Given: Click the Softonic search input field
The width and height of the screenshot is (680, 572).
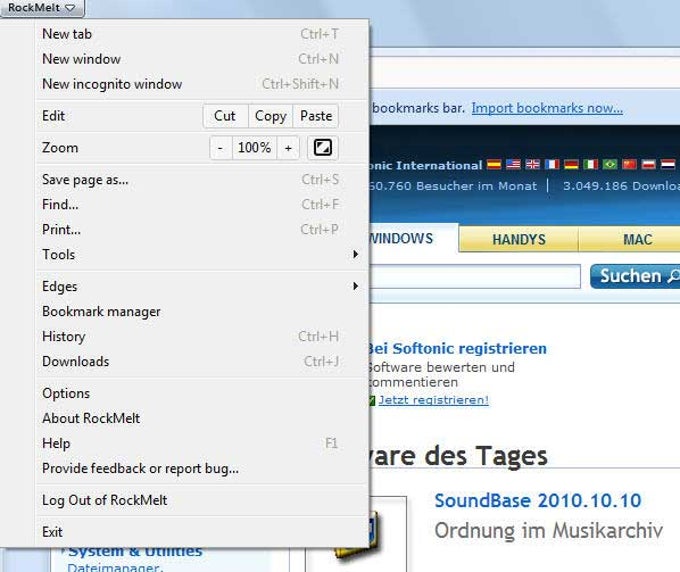Looking at the screenshot, I should pyautogui.click(x=475, y=276).
